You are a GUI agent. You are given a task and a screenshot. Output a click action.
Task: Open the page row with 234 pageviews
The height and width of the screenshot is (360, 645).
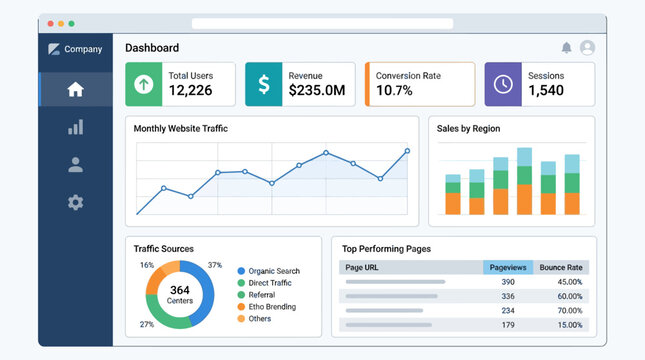tap(464, 311)
